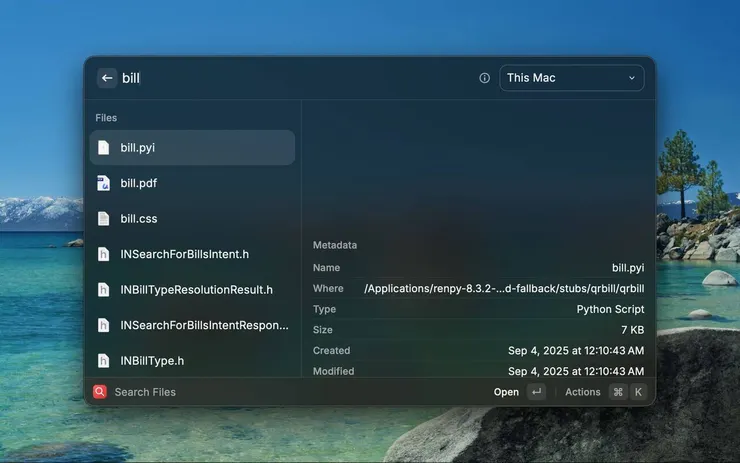Click the INBillType.h header icon
This screenshot has width=740, height=463.
tap(103, 361)
